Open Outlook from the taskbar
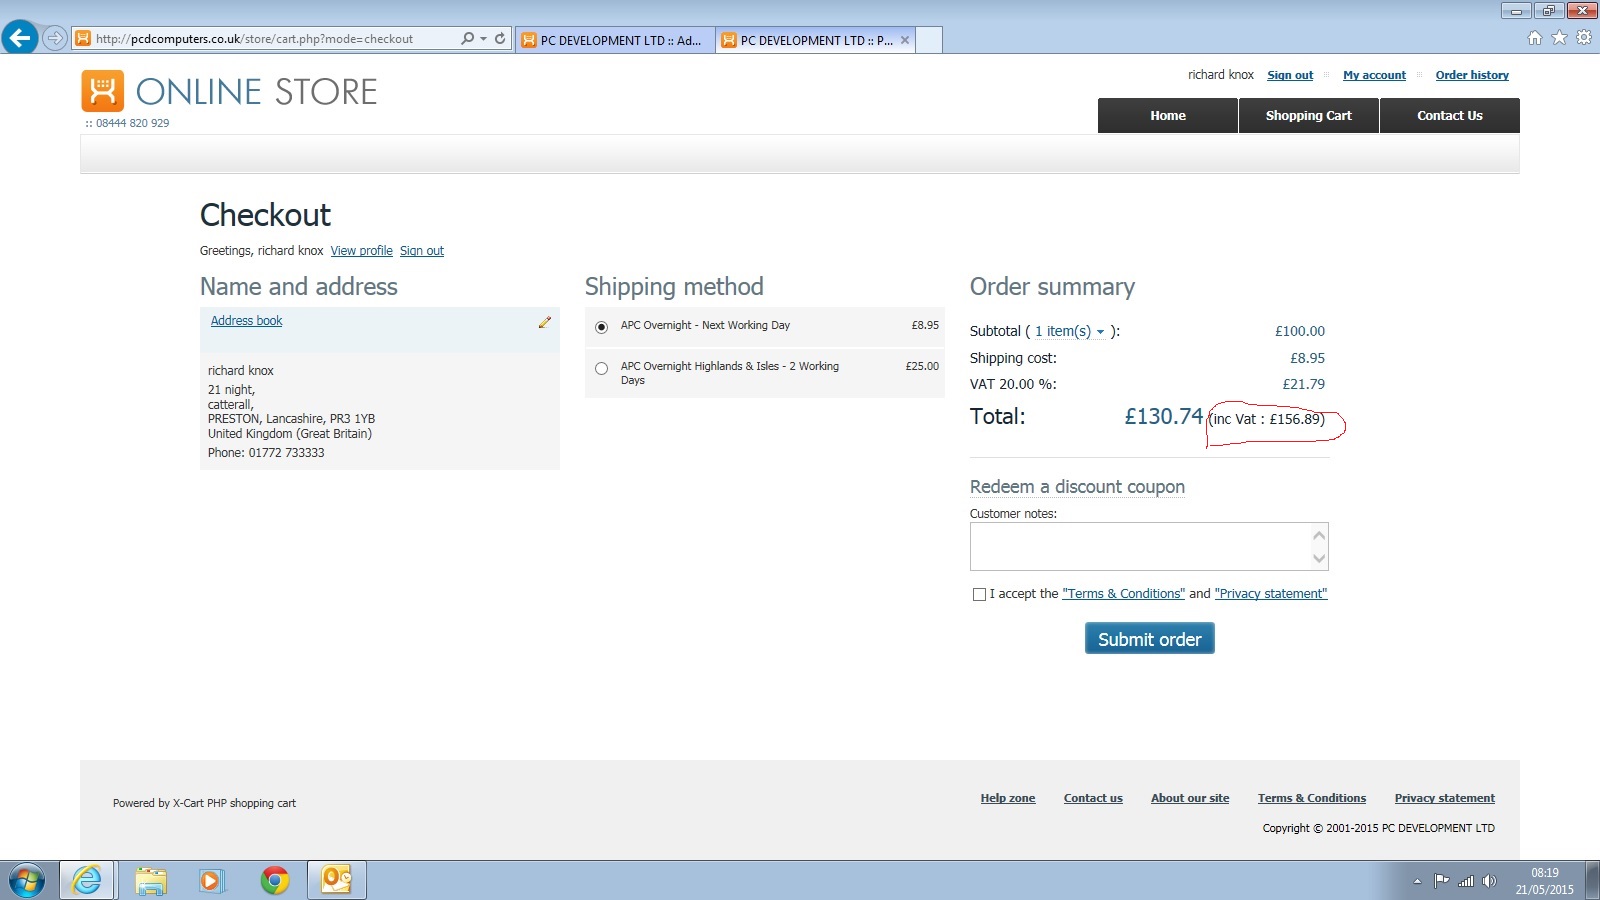This screenshot has width=1600, height=900. pyautogui.click(x=336, y=880)
